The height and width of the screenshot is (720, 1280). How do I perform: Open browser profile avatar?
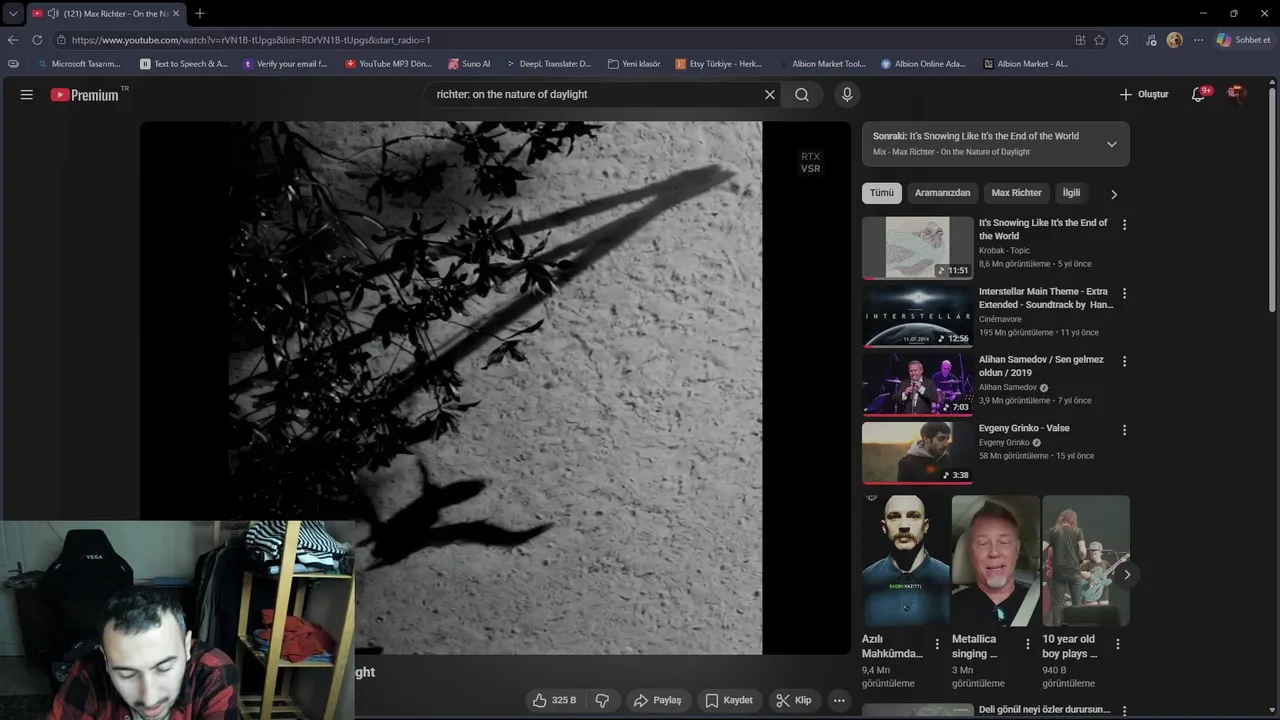1175,40
